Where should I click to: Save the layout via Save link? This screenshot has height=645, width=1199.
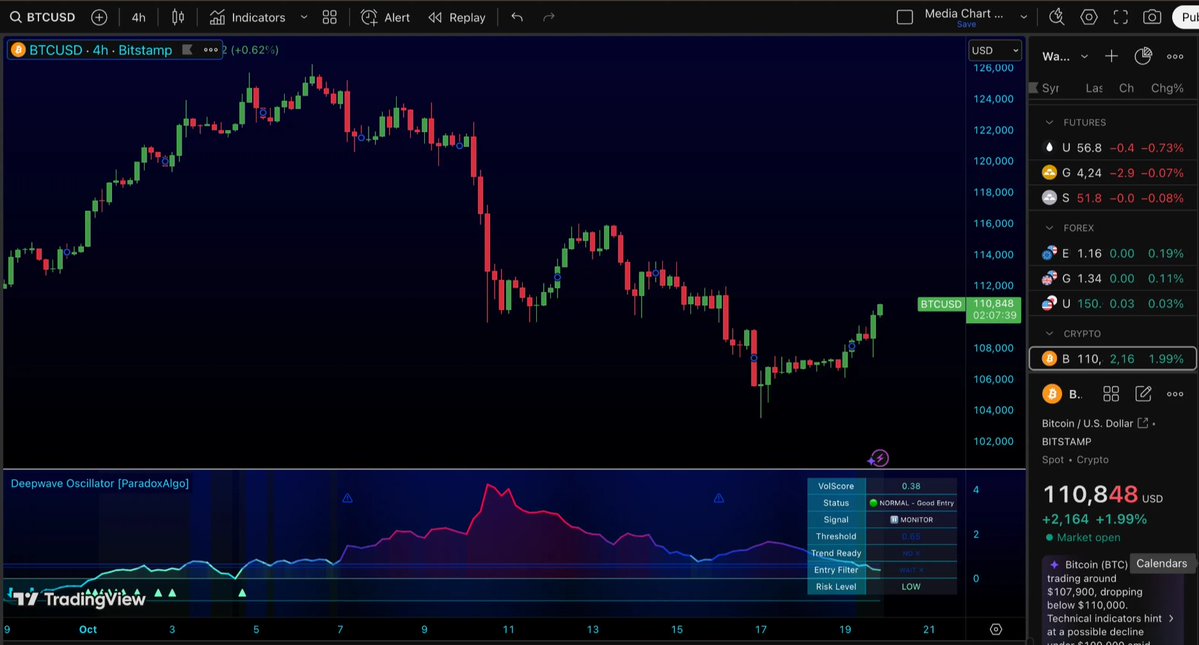pos(967,24)
